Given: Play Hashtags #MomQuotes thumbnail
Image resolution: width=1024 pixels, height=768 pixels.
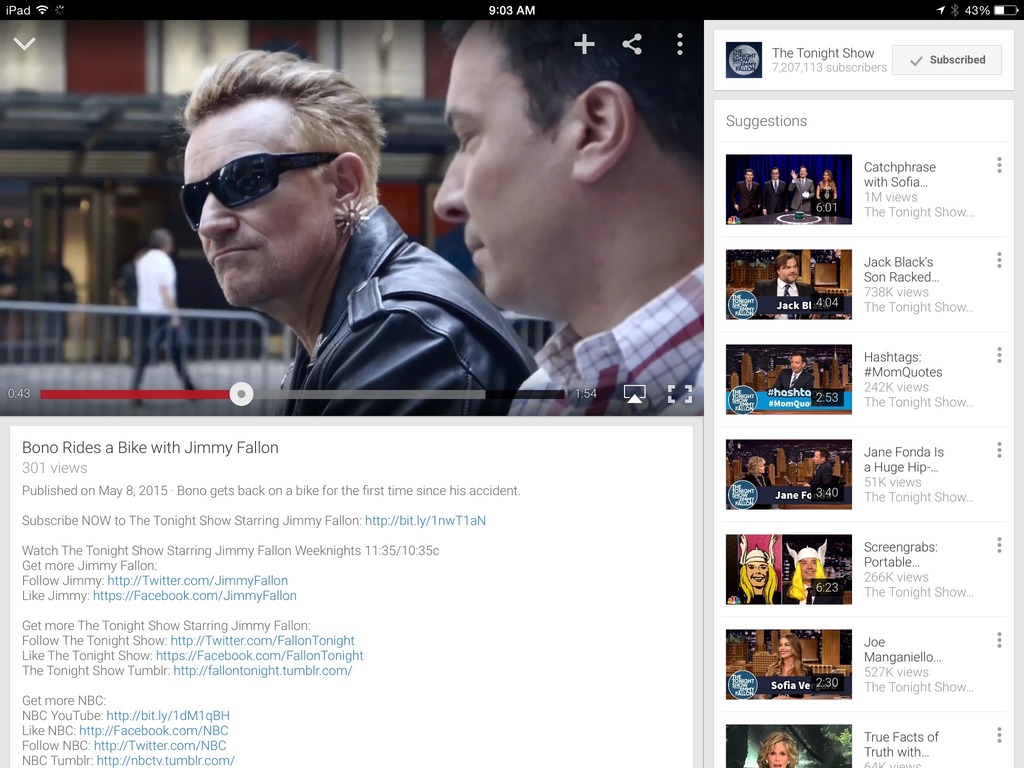Looking at the screenshot, I should pos(789,379).
